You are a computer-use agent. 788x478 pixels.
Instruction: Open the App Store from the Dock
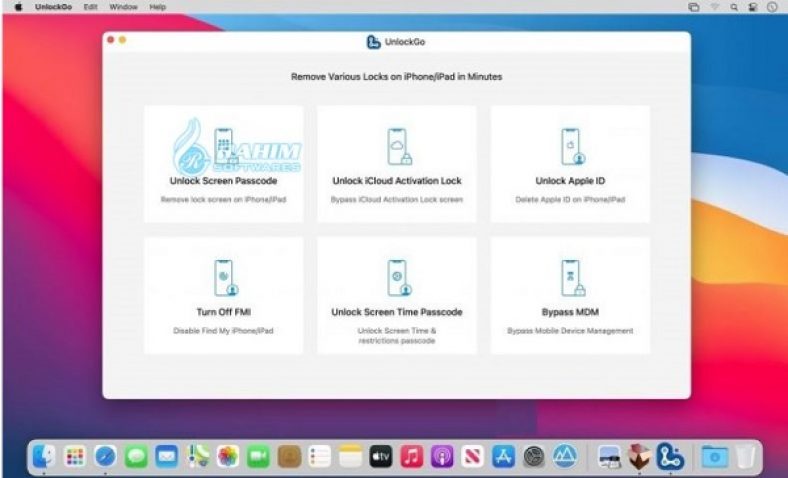coord(504,456)
